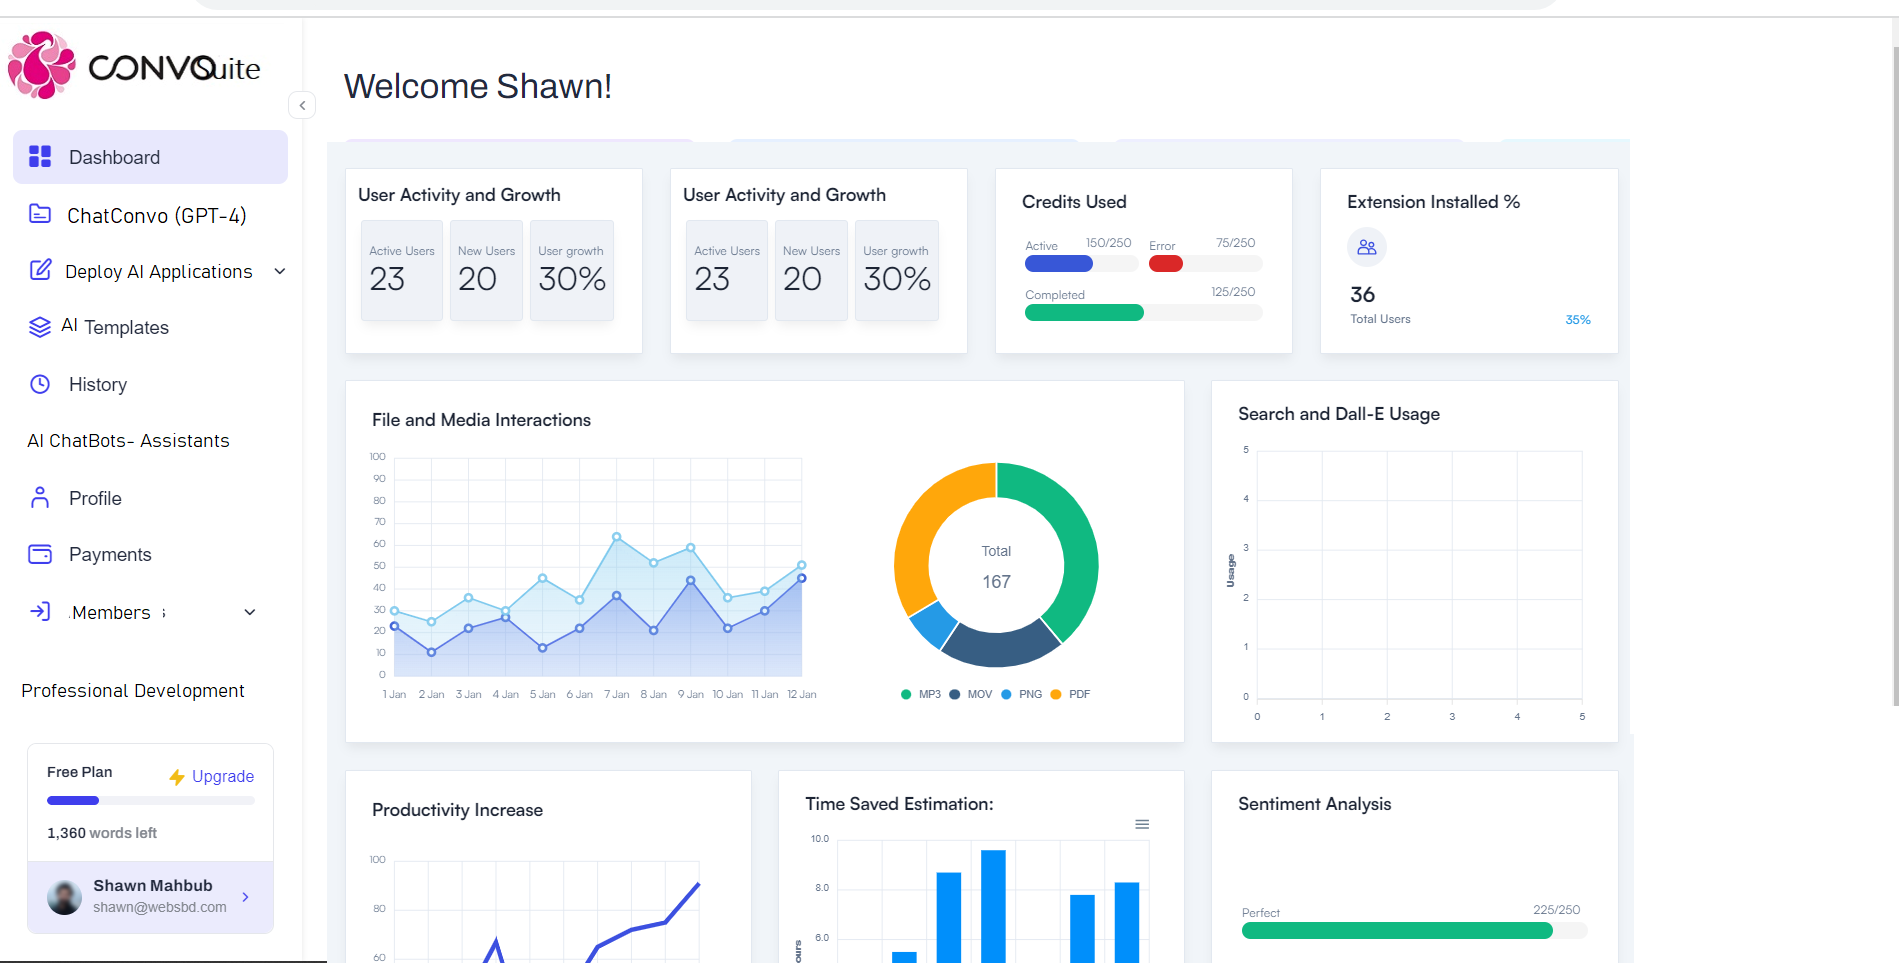Image resolution: width=1899 pixels, height=963 pixels.
Task: Toggle the MP3 legend entry
Action: click(x=921, y=694)
